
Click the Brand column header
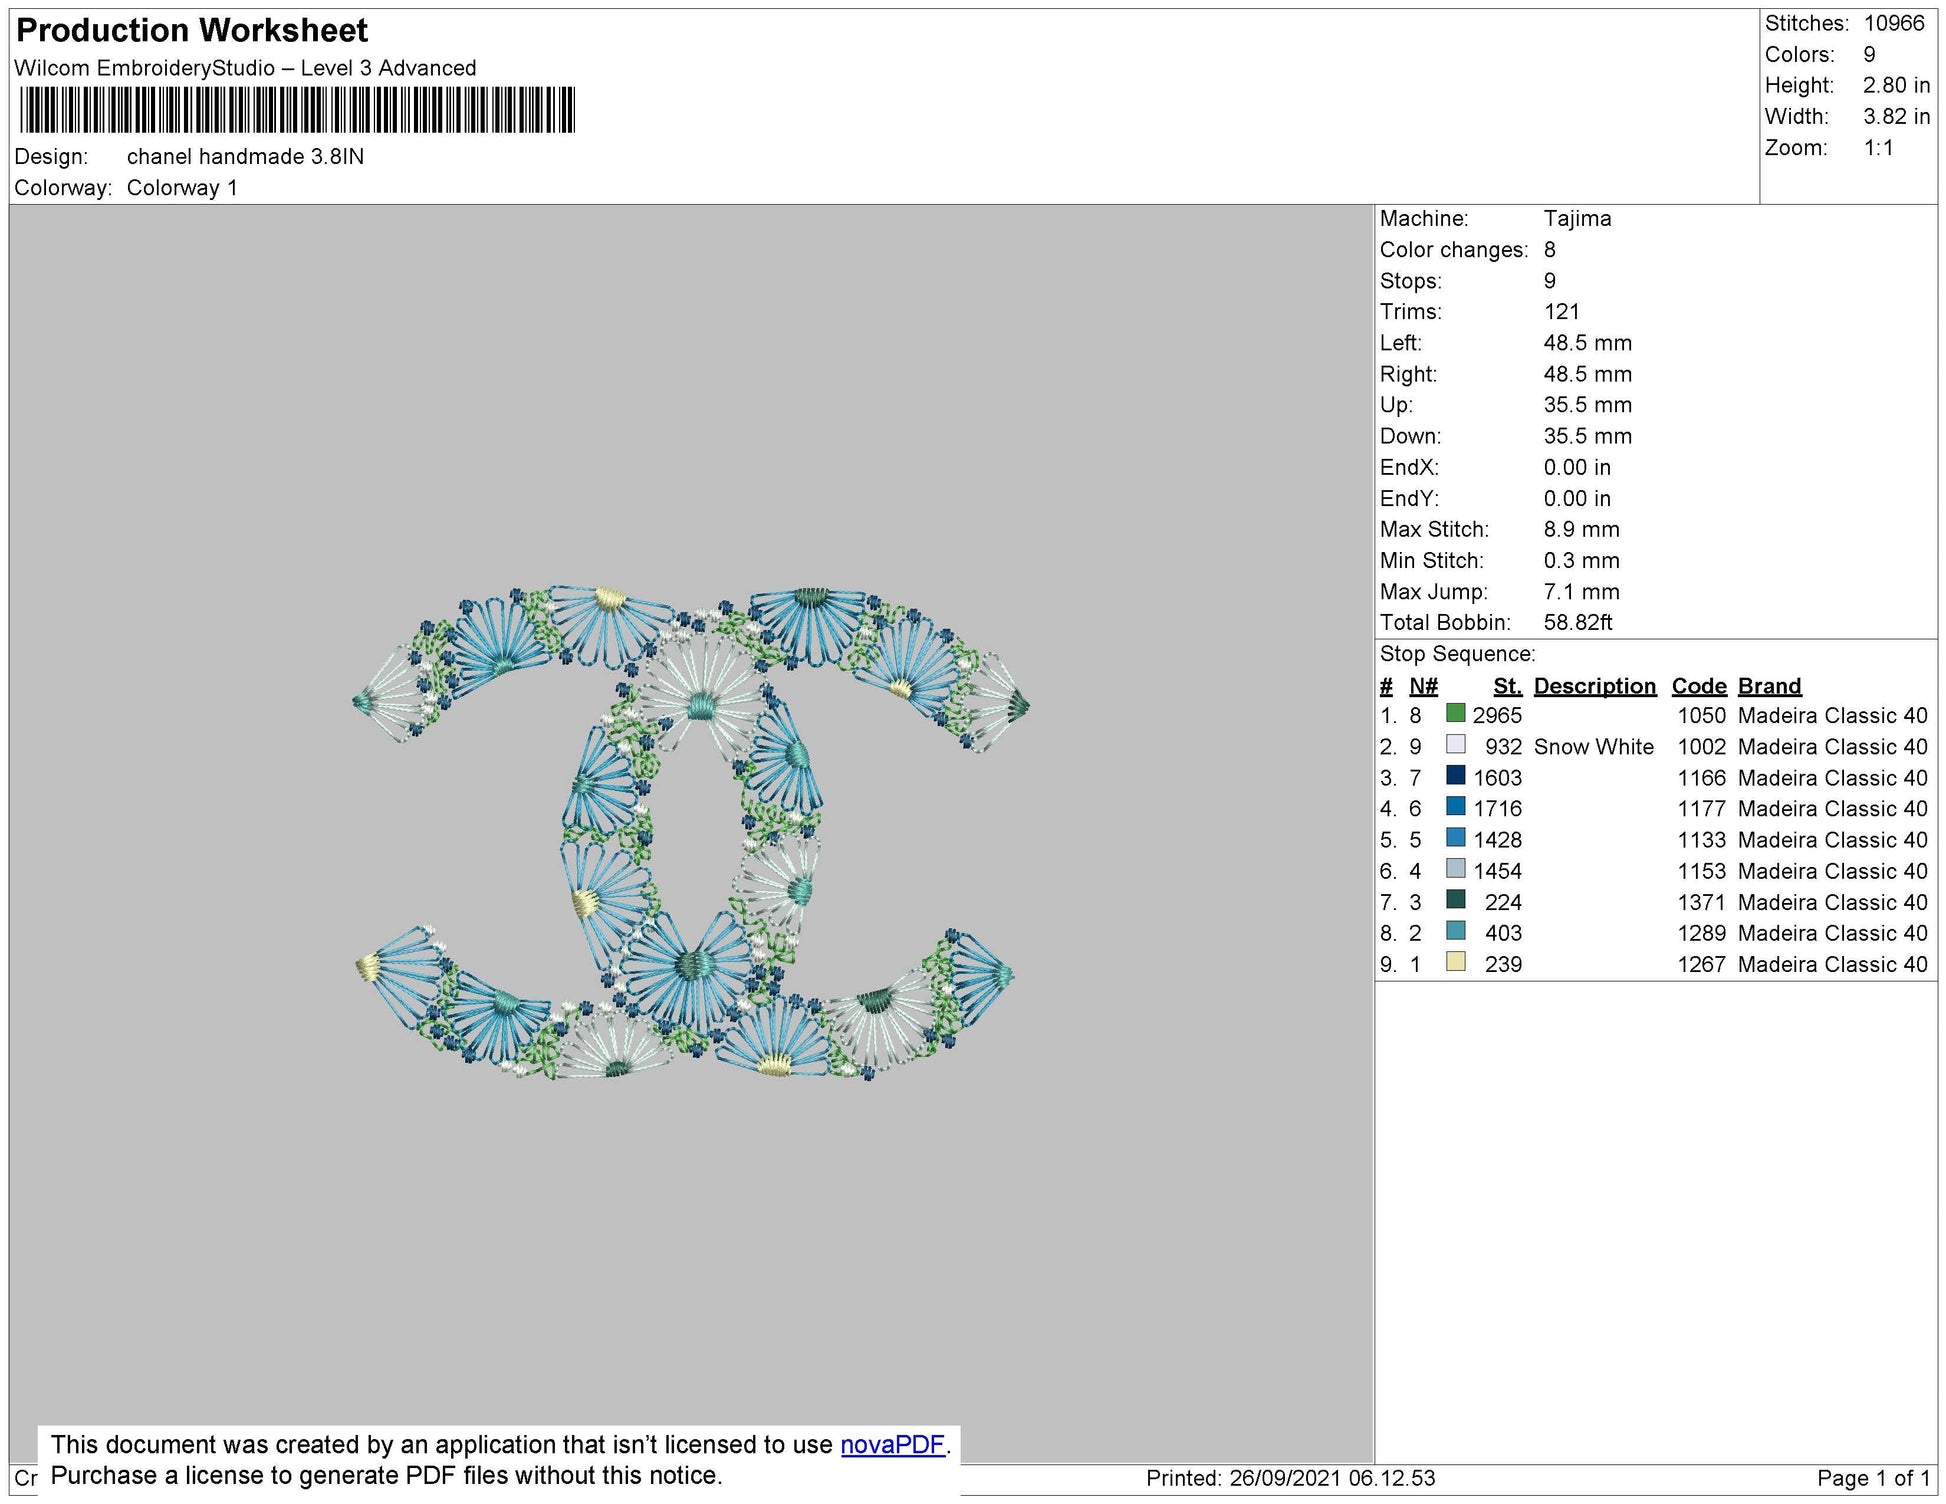point(1770,686)
